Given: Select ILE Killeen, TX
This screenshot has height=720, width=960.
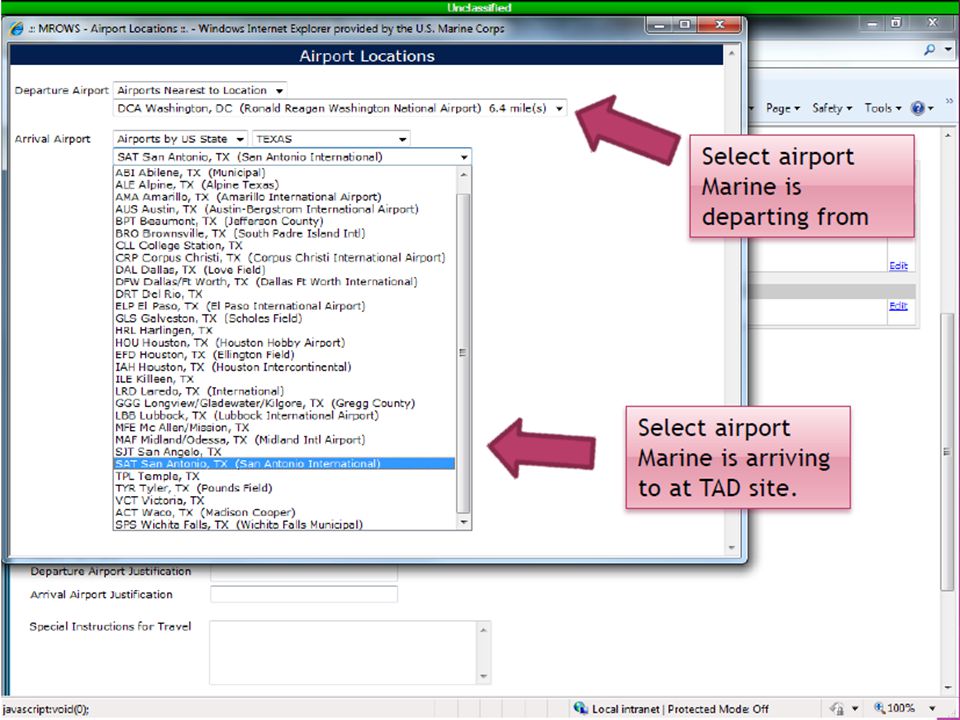Looking at the screenshot, I should click(285, 379).
